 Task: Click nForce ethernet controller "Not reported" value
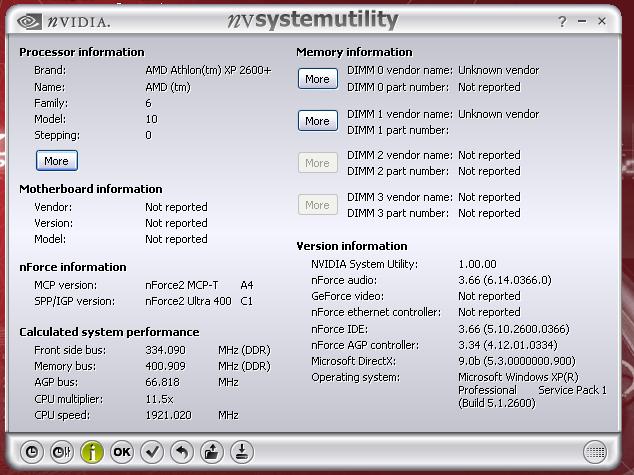click(x=489, y=312)
